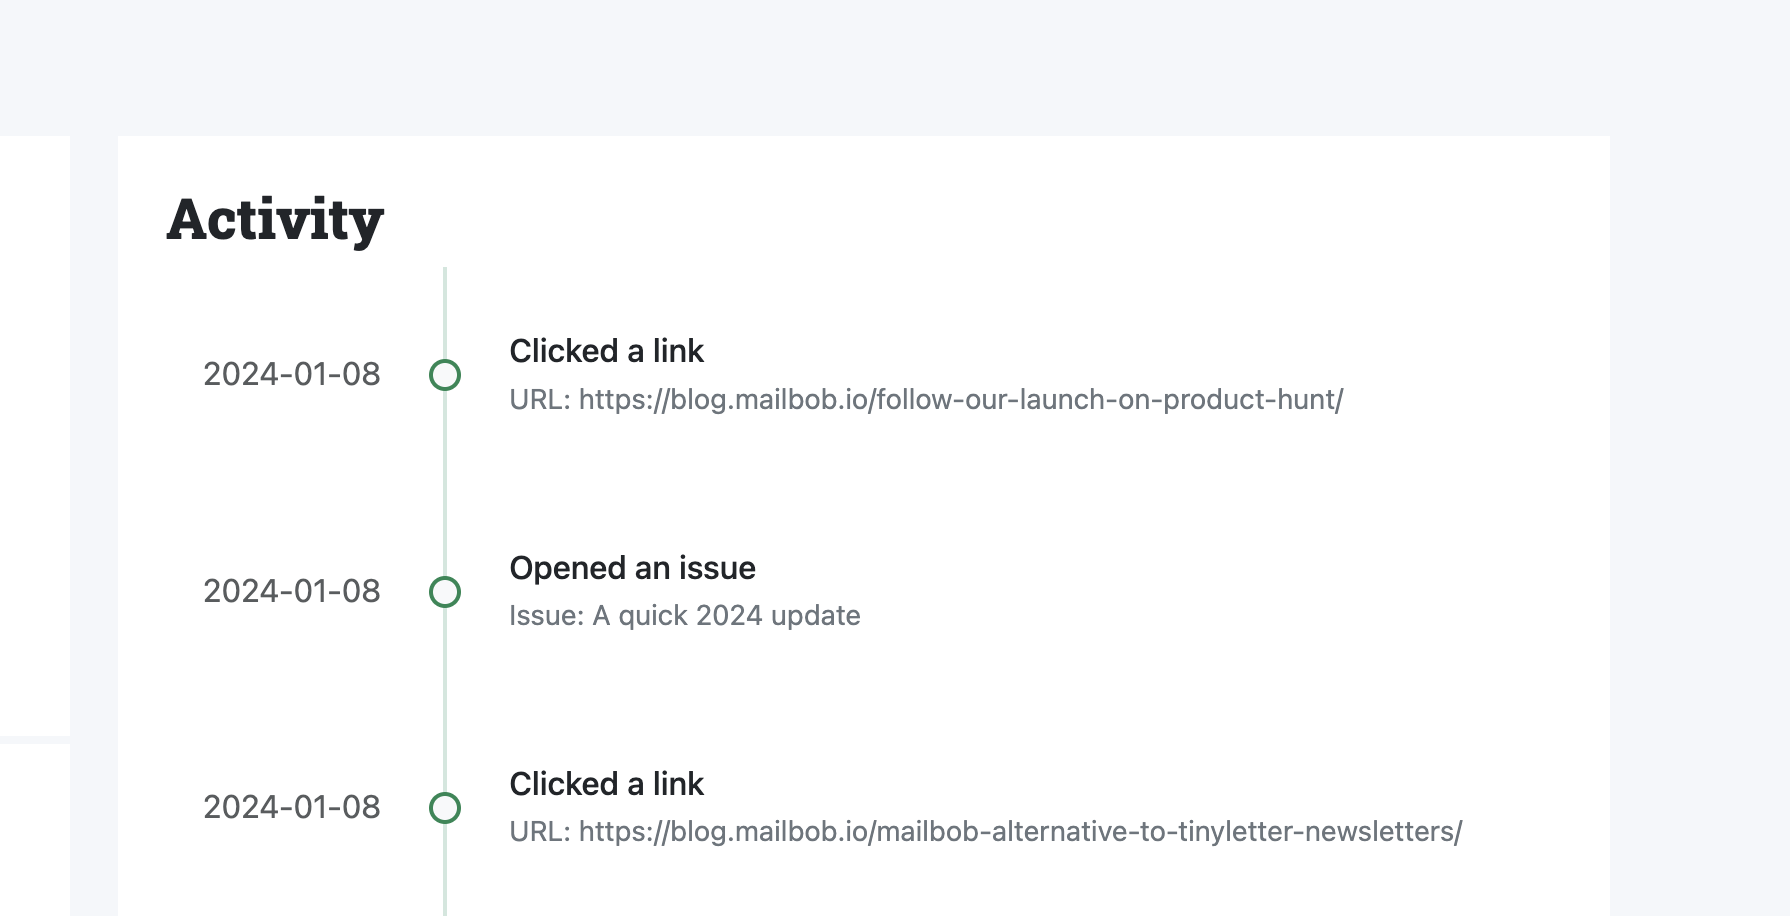
Task: Select the last 'Clicked a link' event title
Action: [606, 784]
